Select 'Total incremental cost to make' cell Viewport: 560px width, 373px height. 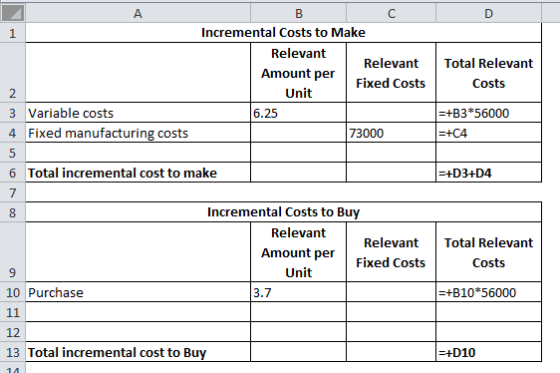click(138, 173)
